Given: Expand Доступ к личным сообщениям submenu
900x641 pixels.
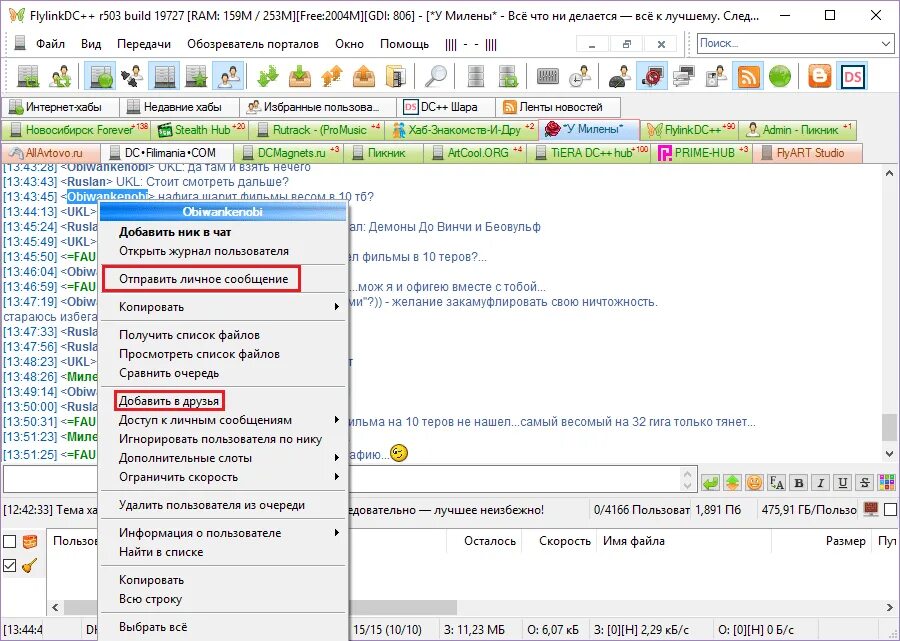Looking at the screenshot, I should coord(337,420).
